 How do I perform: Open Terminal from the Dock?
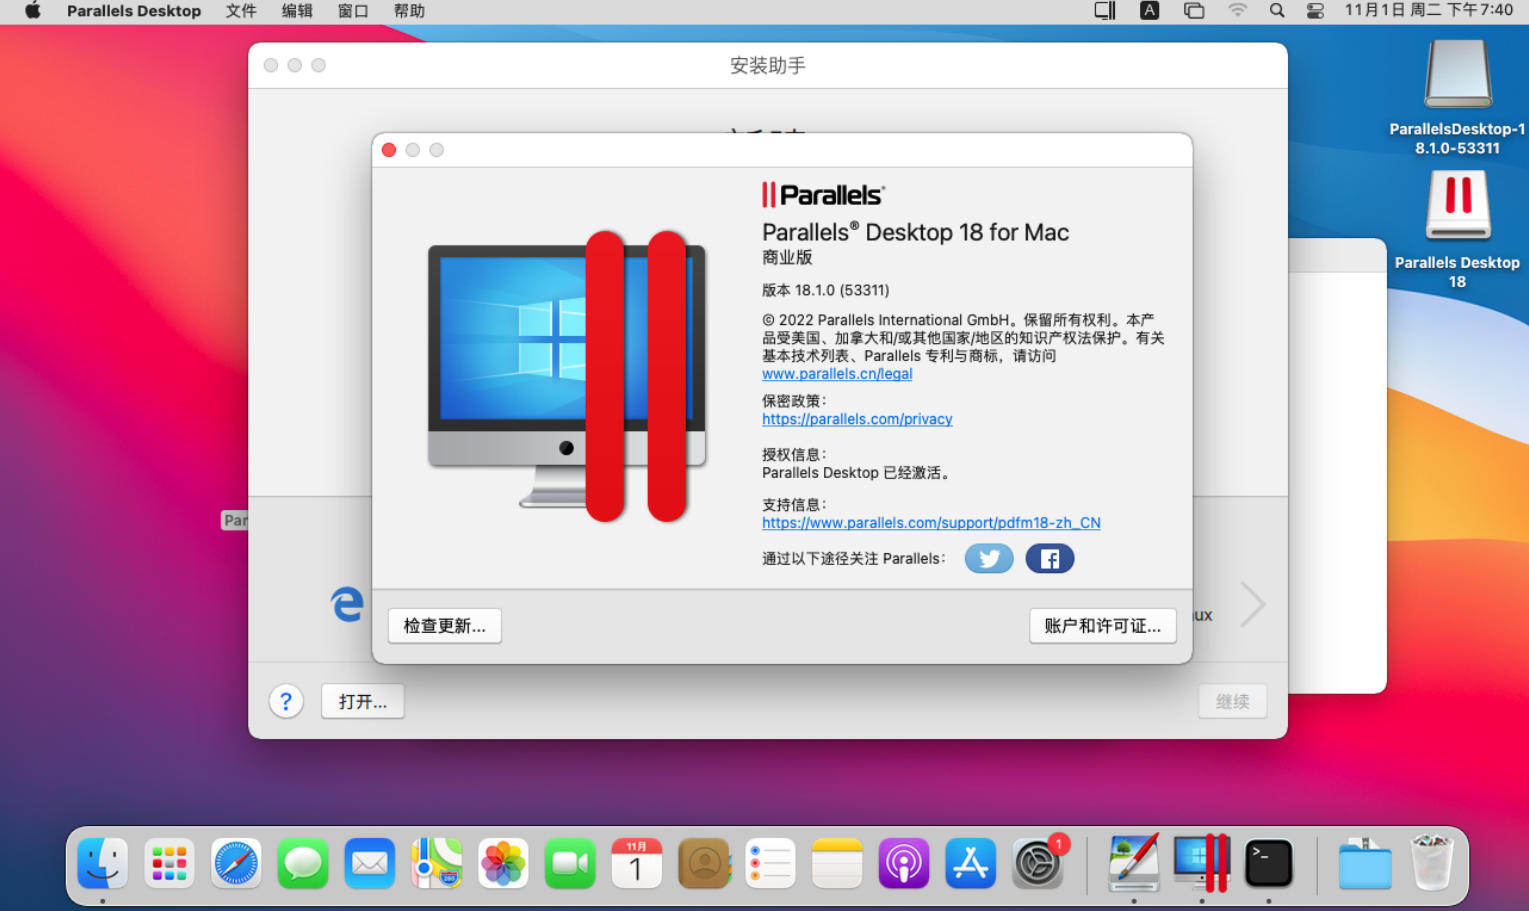click(x=1269, y=863)
